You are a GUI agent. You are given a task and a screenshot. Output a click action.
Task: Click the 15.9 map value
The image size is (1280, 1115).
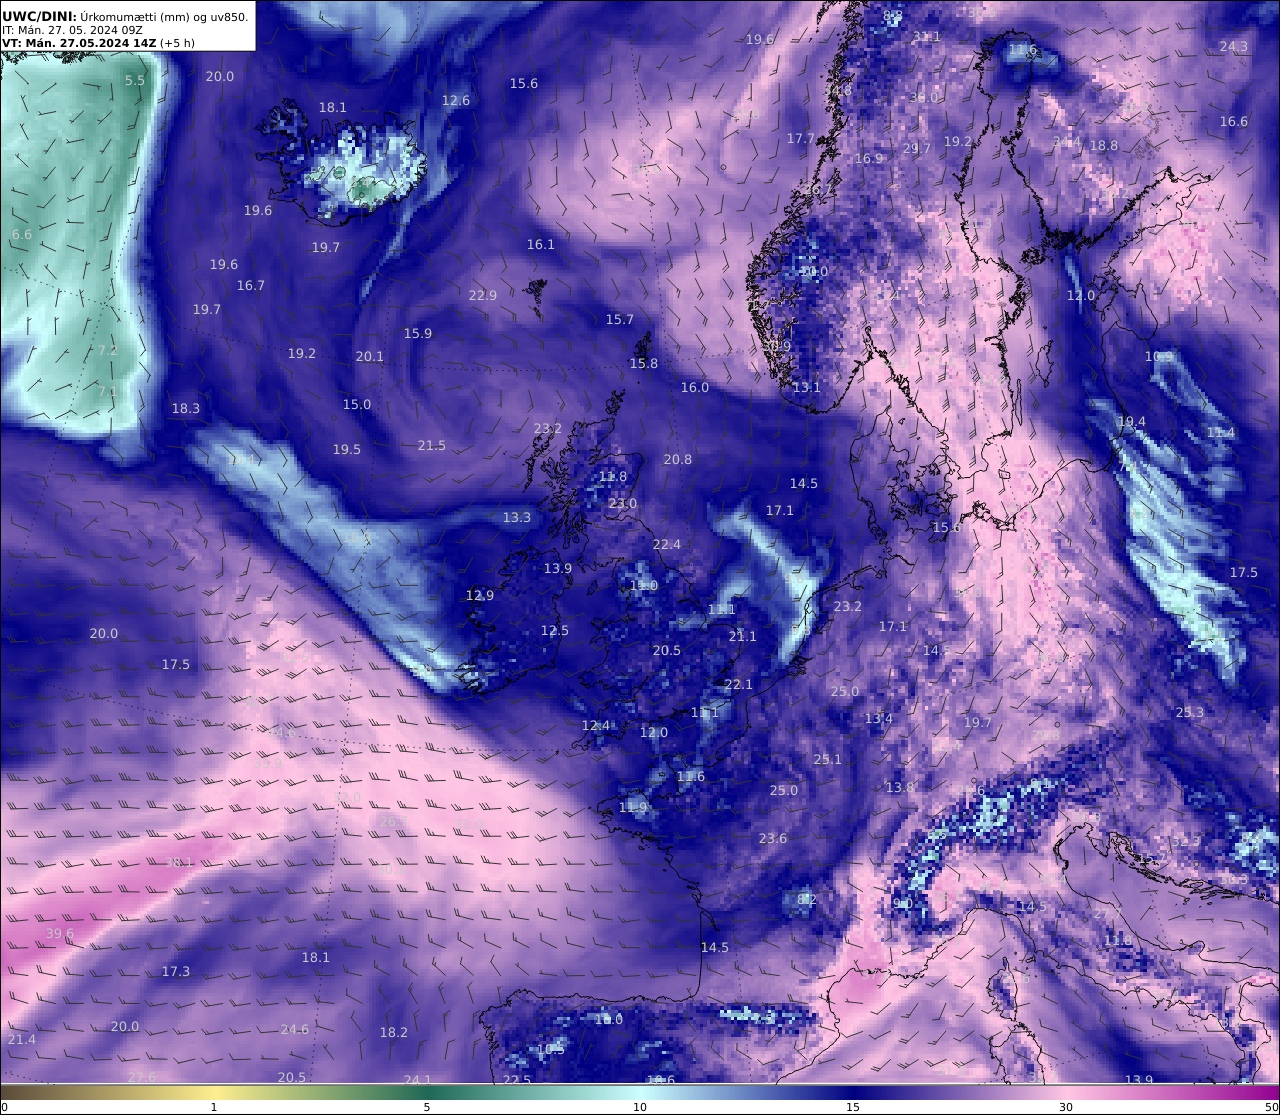418,333
